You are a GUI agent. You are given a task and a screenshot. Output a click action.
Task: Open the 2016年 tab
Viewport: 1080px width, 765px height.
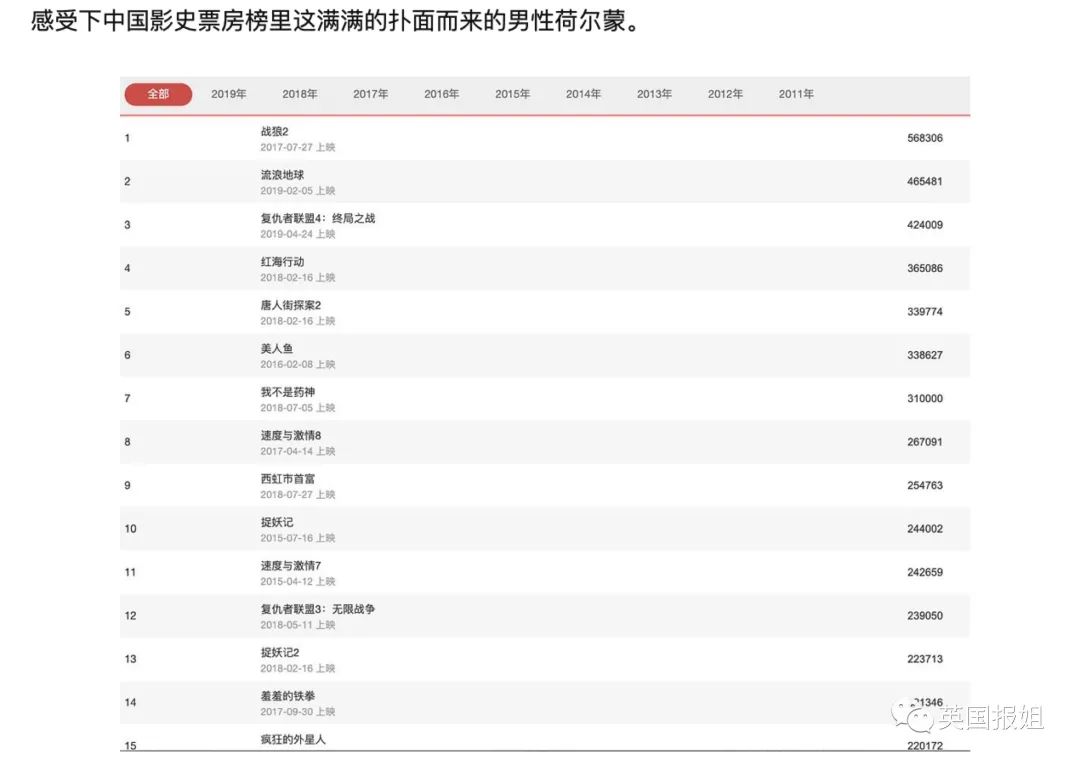tap(442, 94)
